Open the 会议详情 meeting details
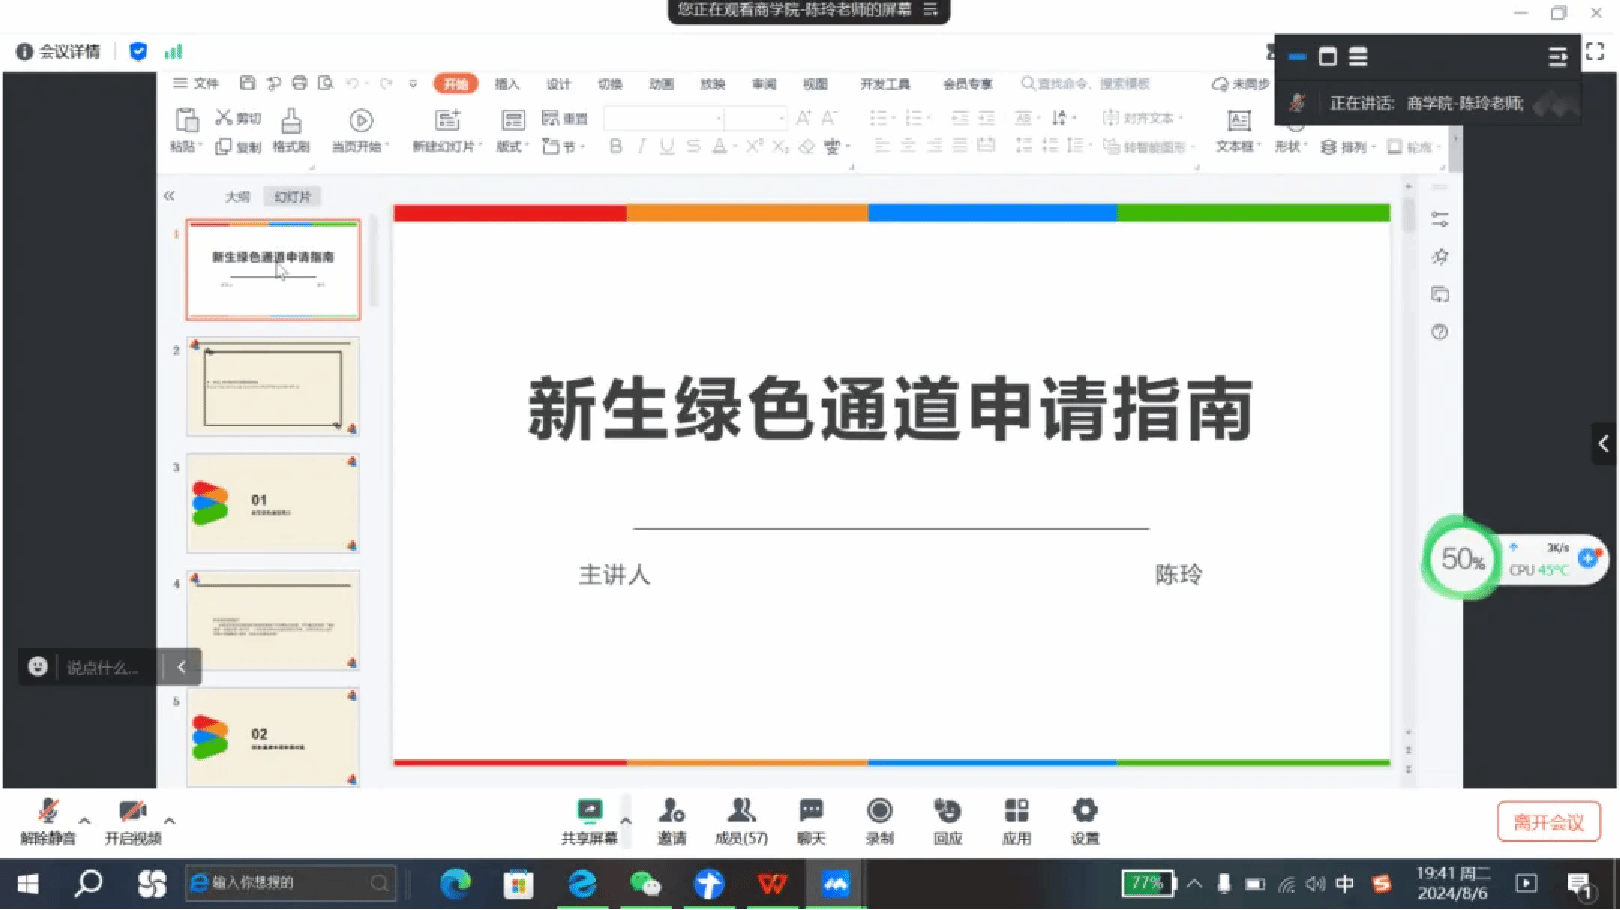 point(59,52)
